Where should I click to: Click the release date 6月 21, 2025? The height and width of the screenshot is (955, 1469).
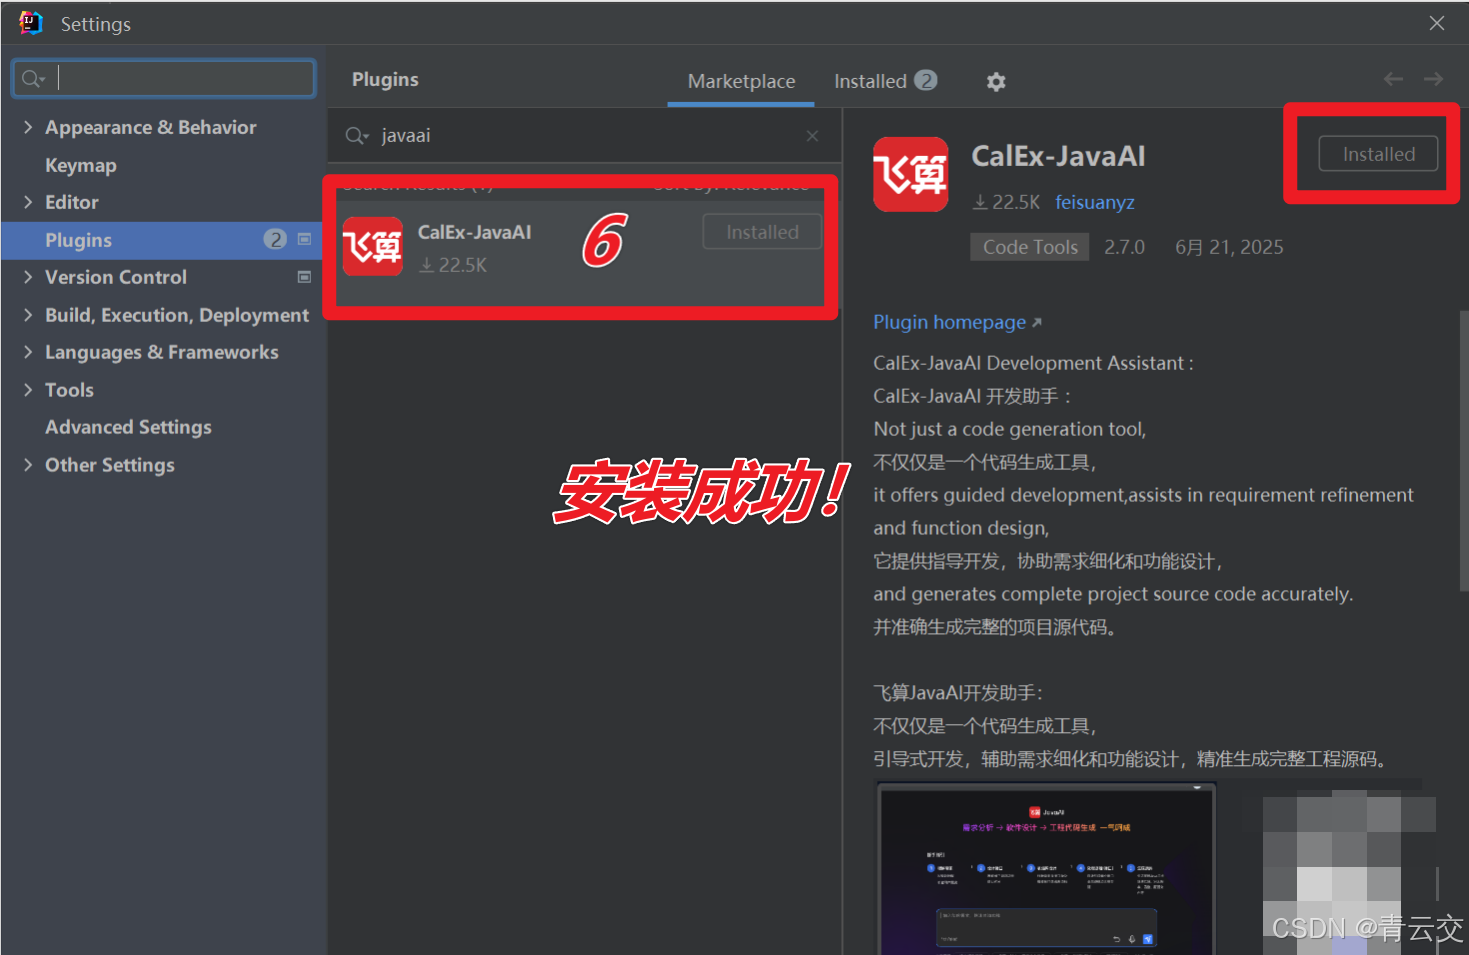(x=1229, y=247)
